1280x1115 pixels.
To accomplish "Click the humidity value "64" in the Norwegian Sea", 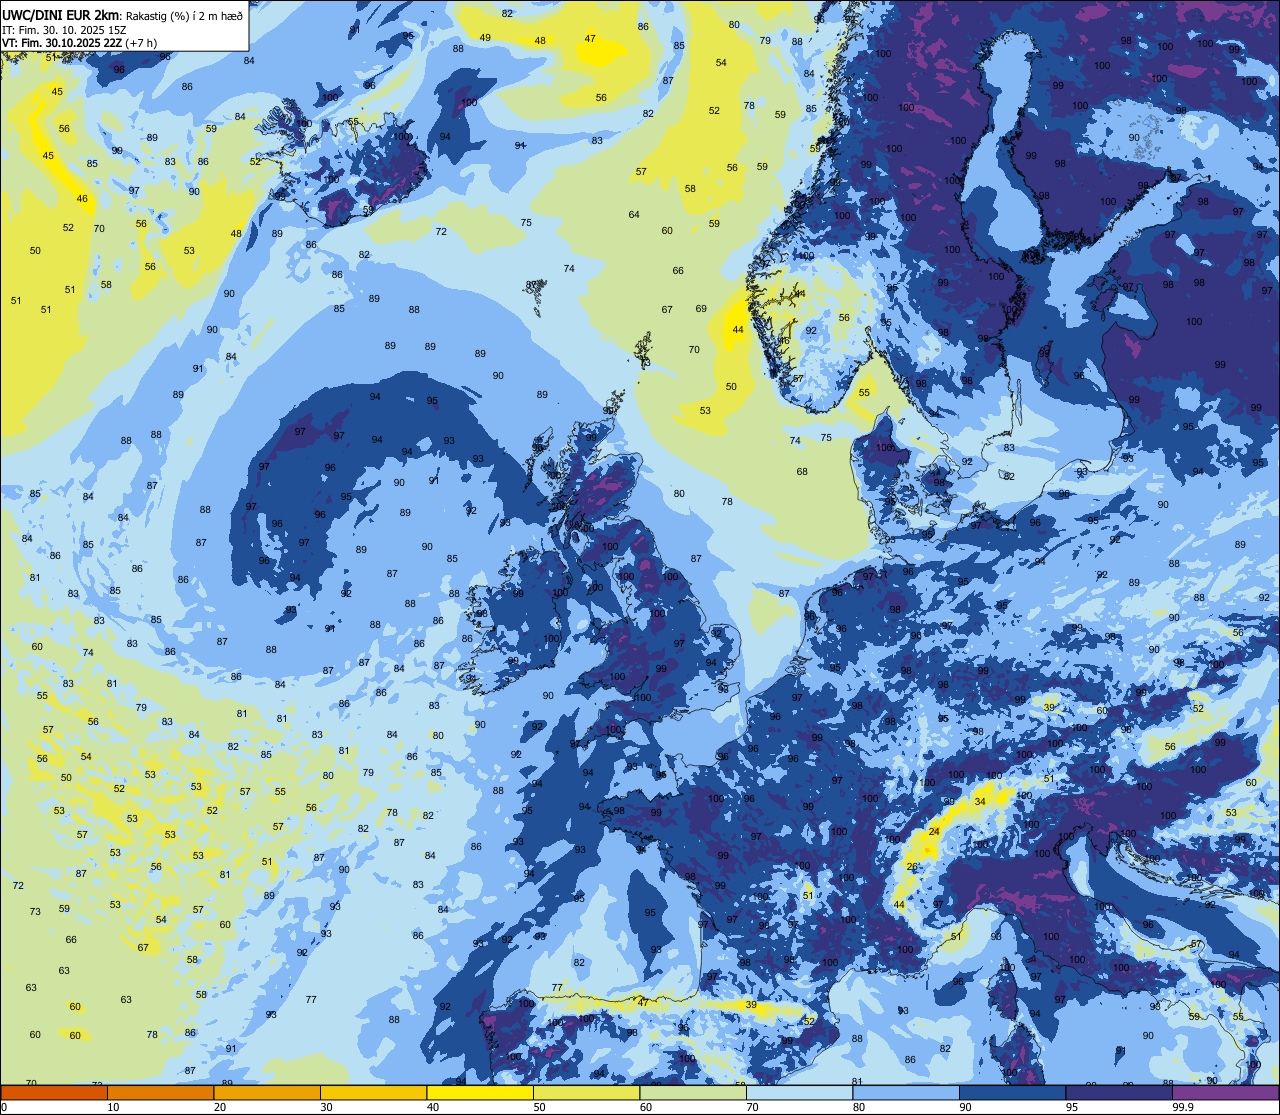I will pos(634,215).
